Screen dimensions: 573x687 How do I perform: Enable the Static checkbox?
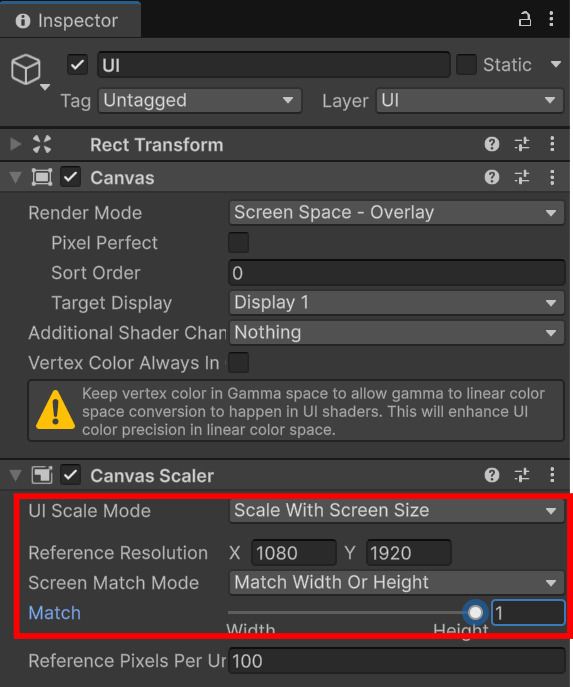(466, 65)
